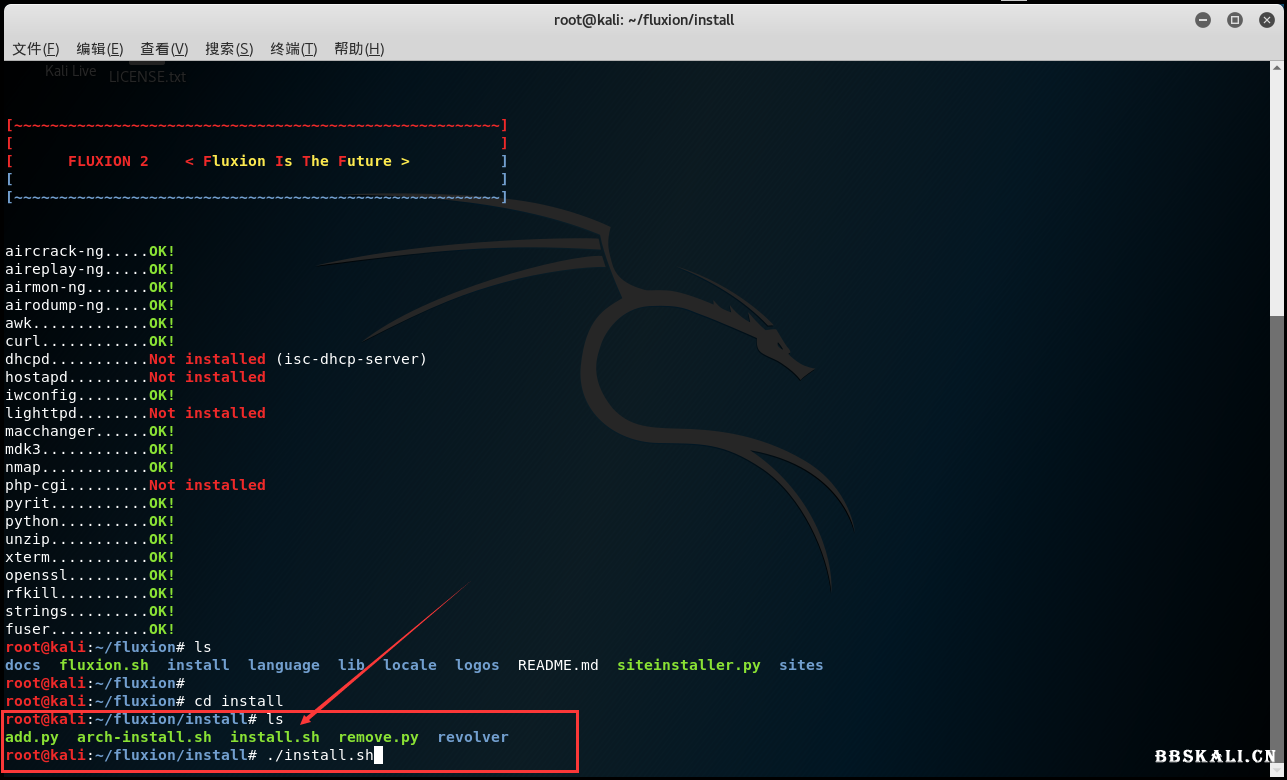The image size is (1287, 780).
Task: Open the 帮助(H) menu
Action: pyautogui.click(x=359, y=49)
